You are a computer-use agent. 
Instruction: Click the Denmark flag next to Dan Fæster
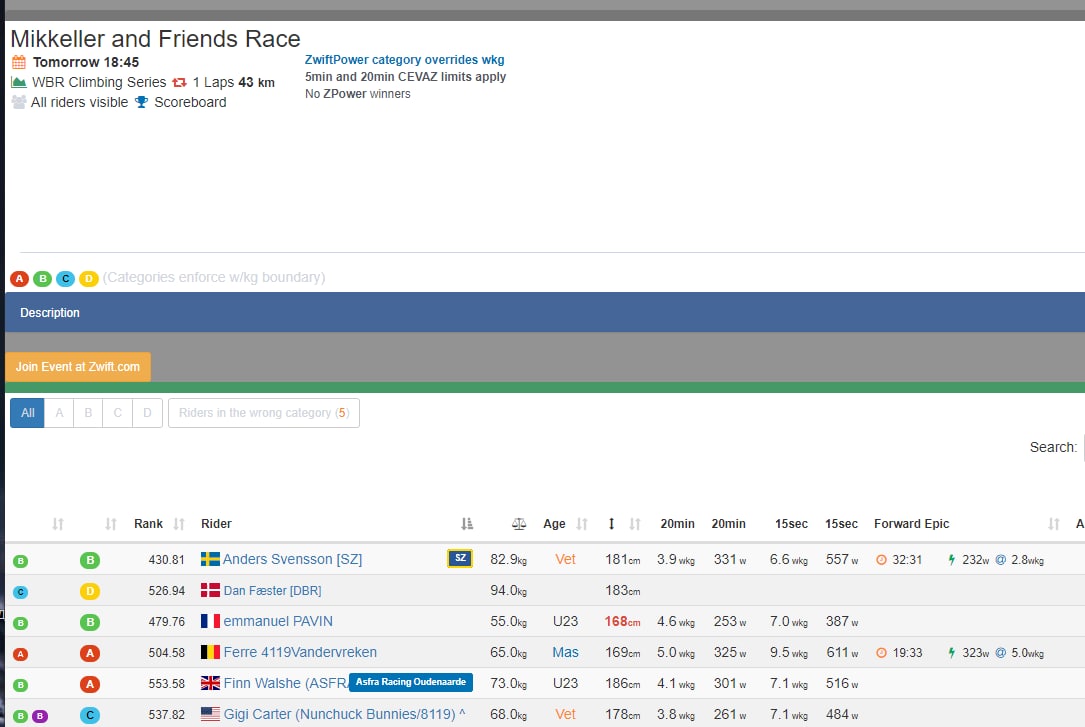[210, 590]
